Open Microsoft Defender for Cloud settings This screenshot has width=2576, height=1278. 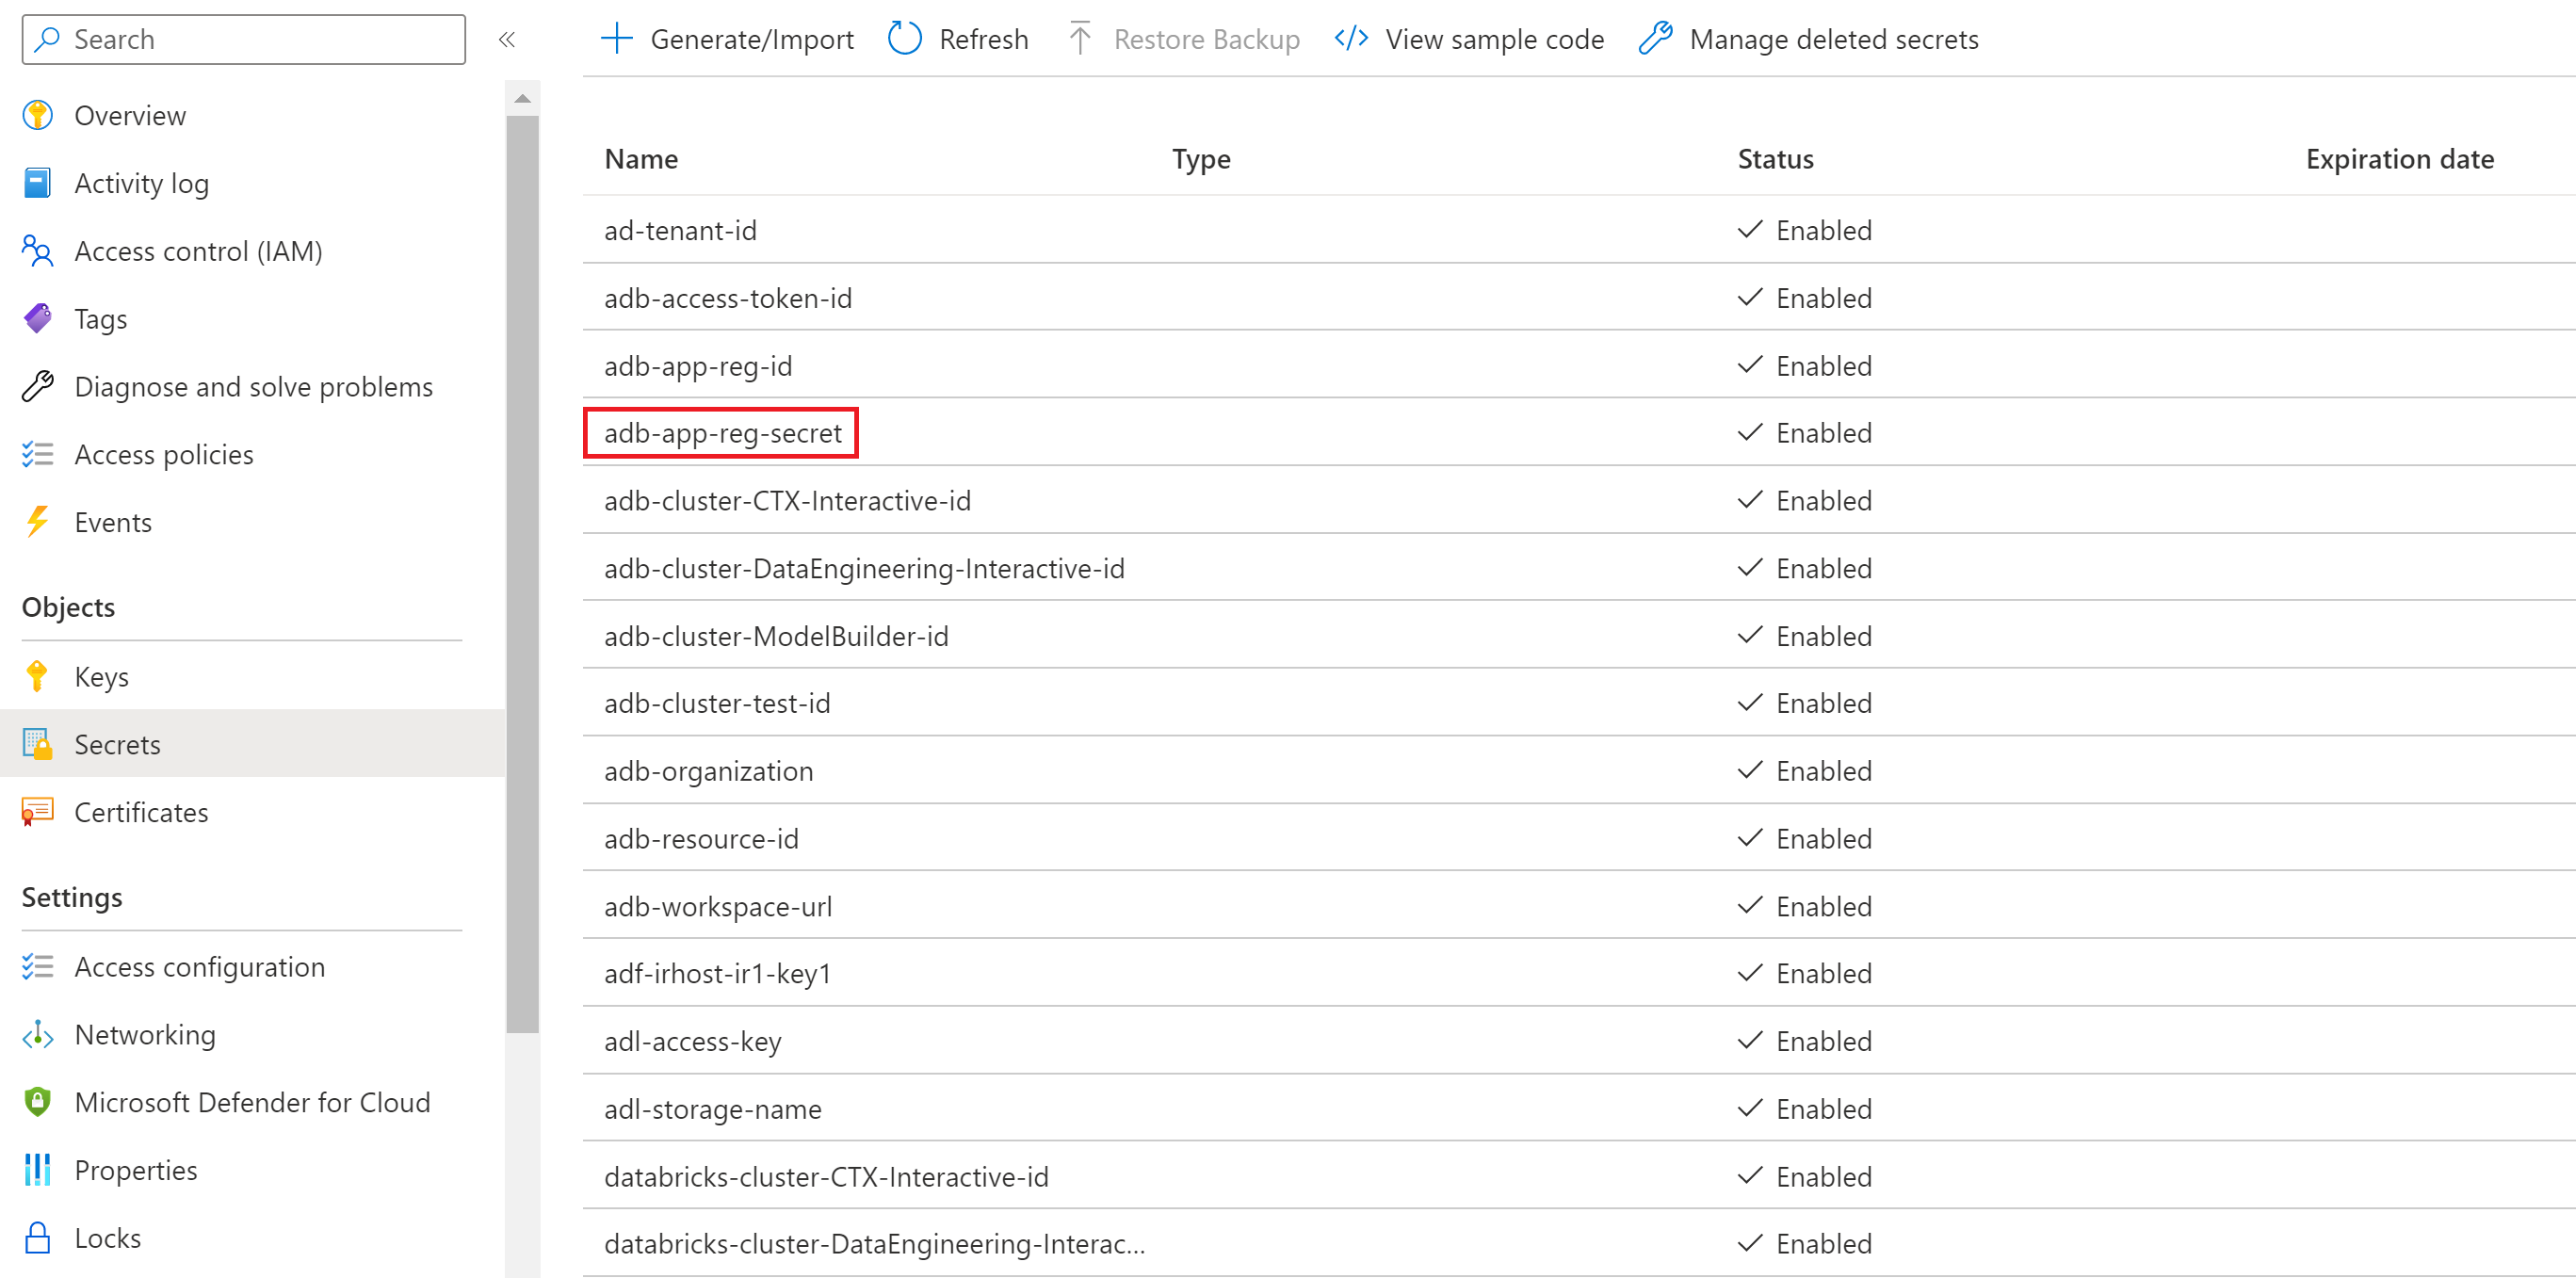pos(252,1102)
